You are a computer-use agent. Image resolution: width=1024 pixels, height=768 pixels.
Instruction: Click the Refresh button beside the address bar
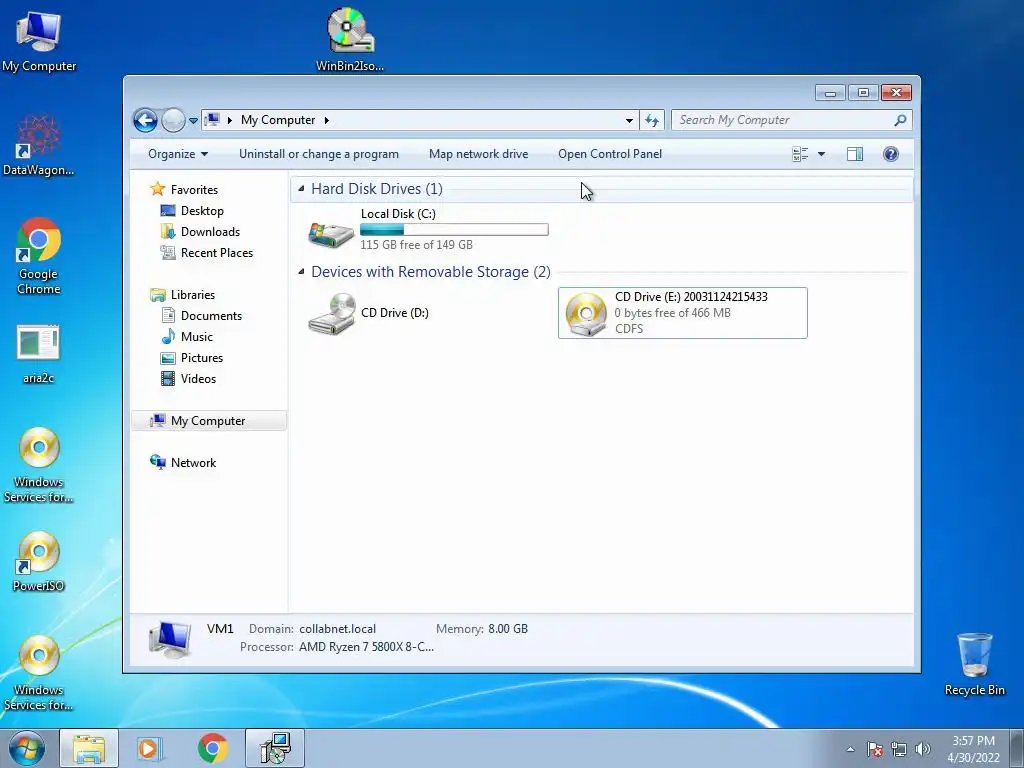pos(652,120)
